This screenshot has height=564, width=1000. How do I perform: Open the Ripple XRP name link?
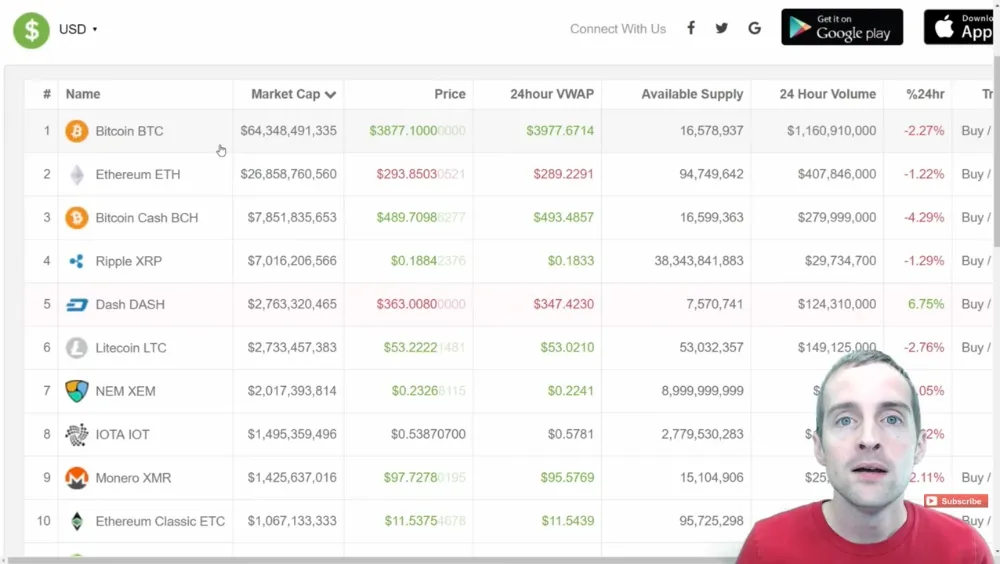[x=129, y=261]
